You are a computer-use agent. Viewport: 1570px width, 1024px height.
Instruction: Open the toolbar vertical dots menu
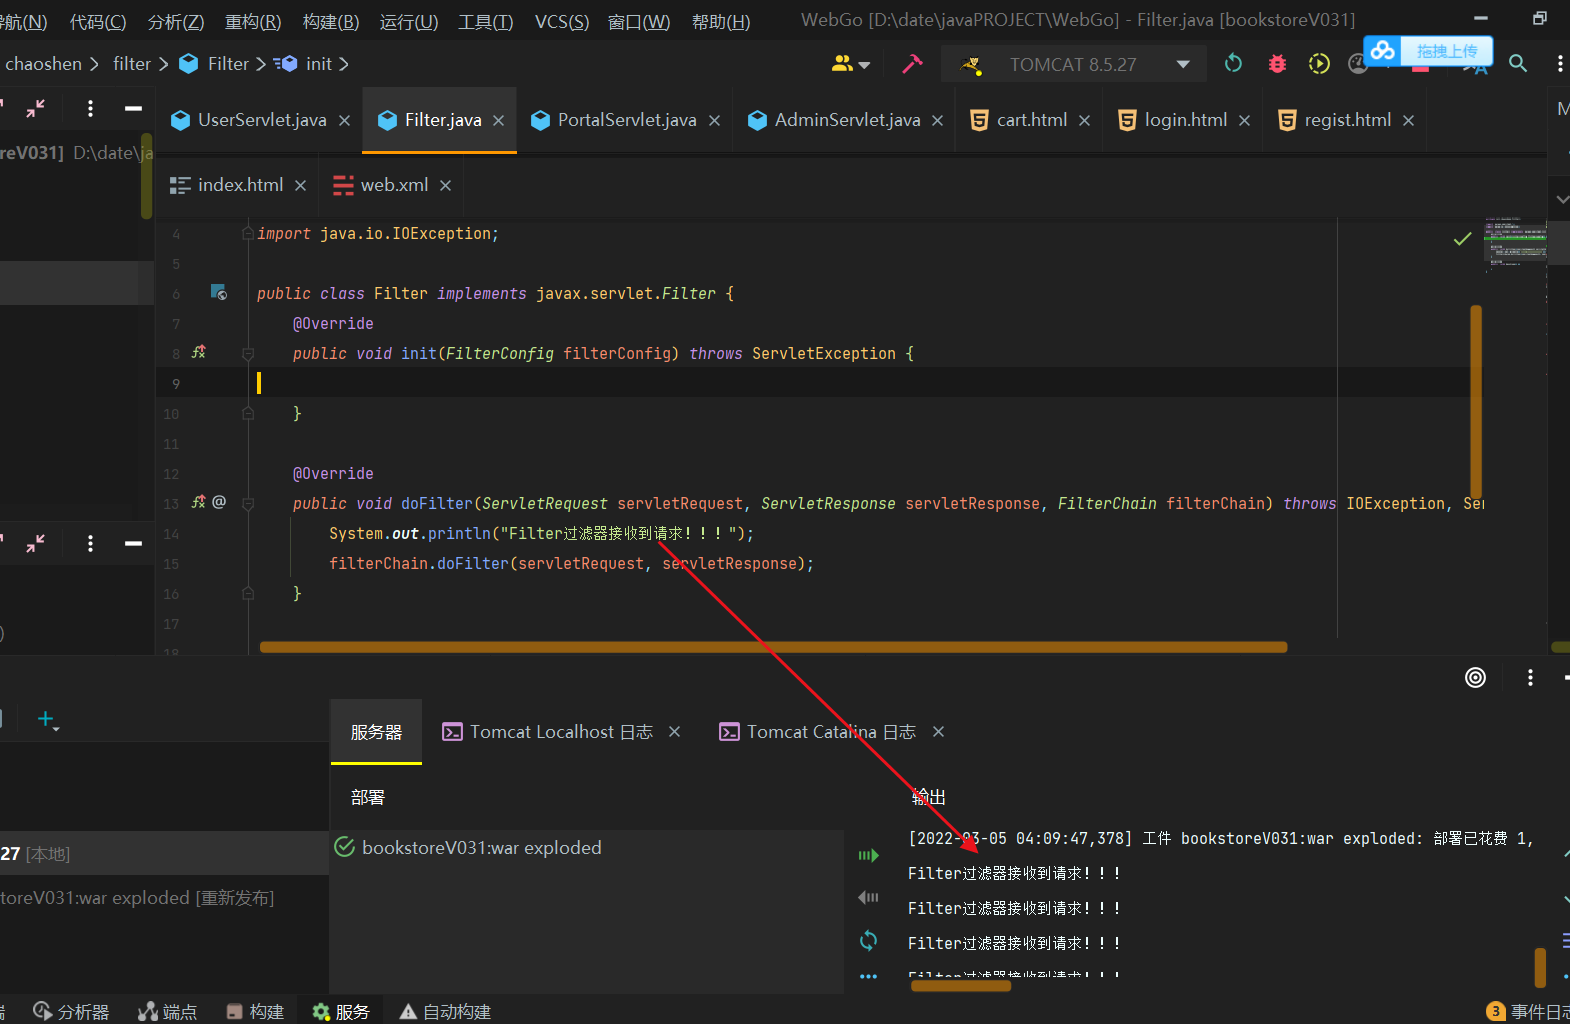[x=1559, y=64]
